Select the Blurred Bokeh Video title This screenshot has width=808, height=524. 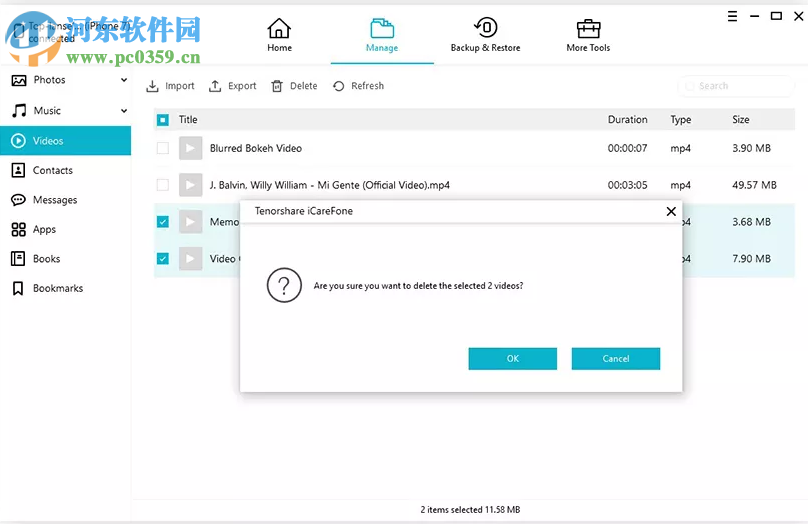(x=256, y=148)
